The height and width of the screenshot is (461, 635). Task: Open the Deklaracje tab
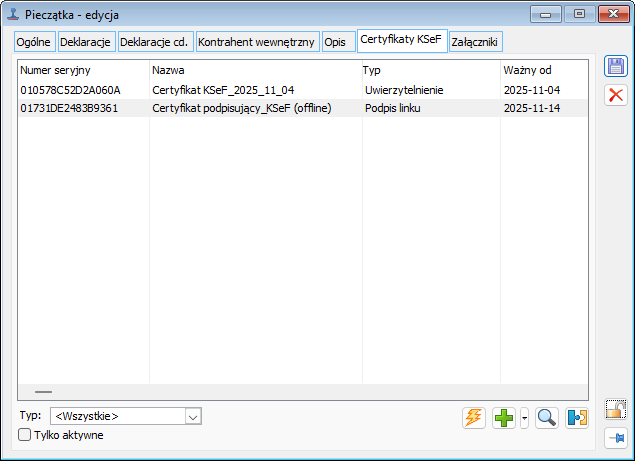point(86,42)
